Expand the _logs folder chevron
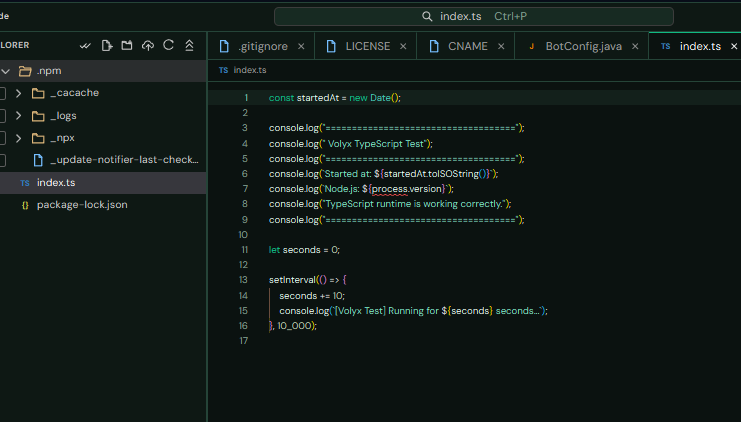The height and width of the screenshot is (422, 741). 18,116
